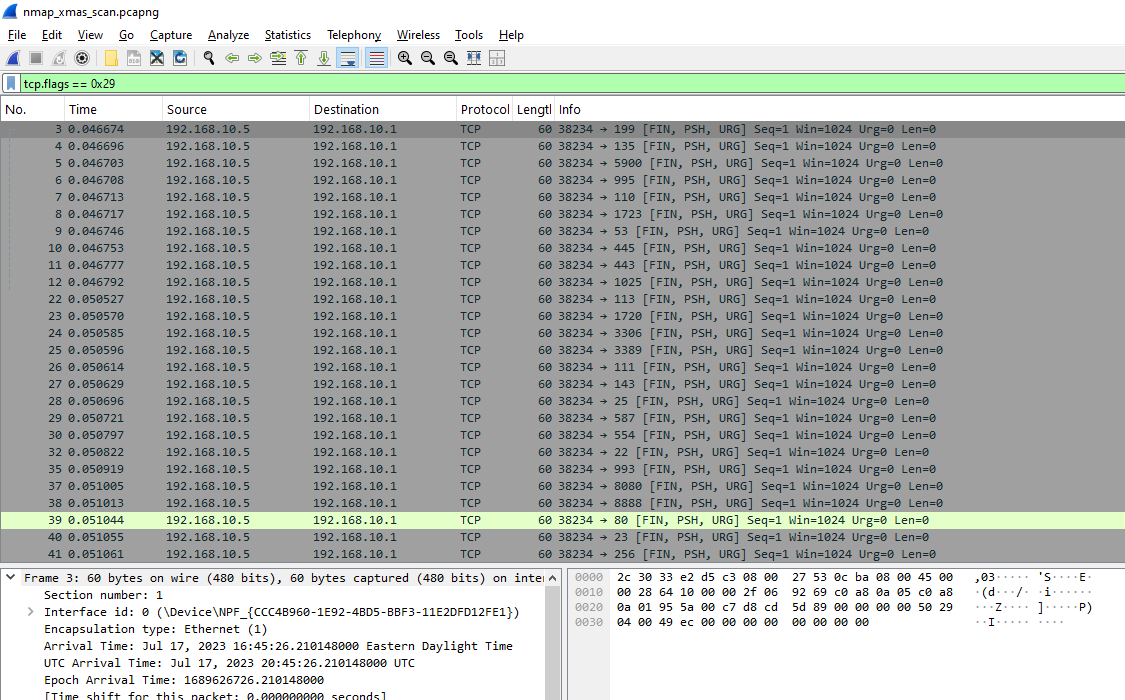Image resolution: width=1125 pixels, height=700 pixels.
Task: Open the capture options dialog
Action: click(82, 57)
